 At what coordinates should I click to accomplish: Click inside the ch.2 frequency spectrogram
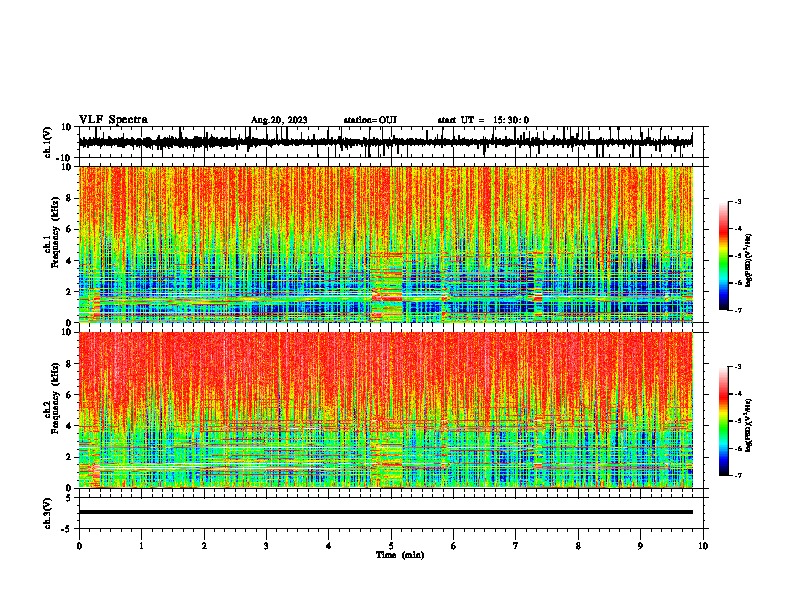[386, 410]
